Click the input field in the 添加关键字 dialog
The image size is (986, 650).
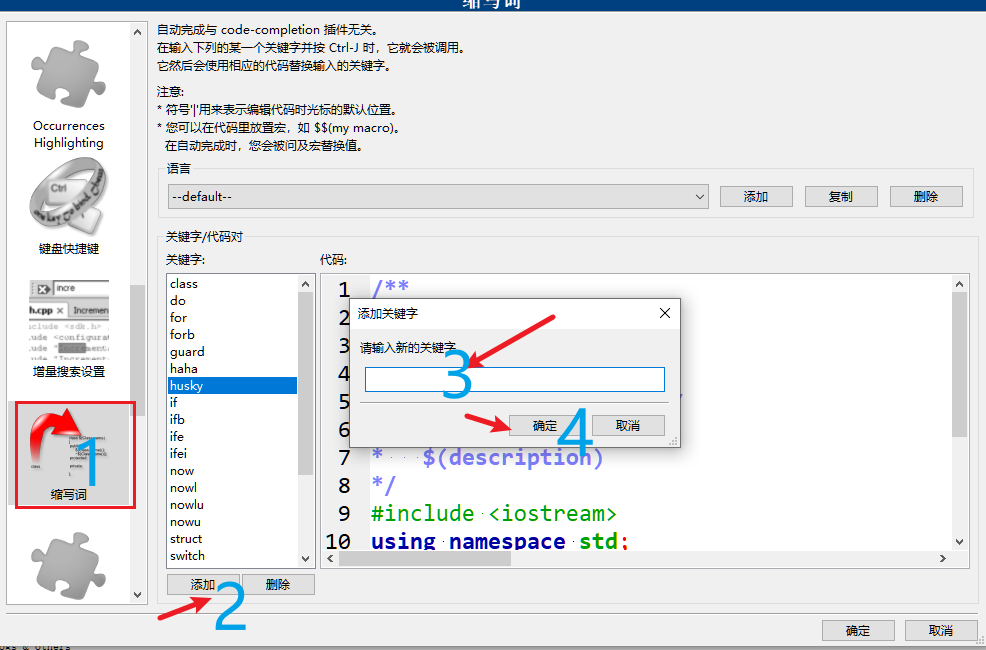pos(514,379)
